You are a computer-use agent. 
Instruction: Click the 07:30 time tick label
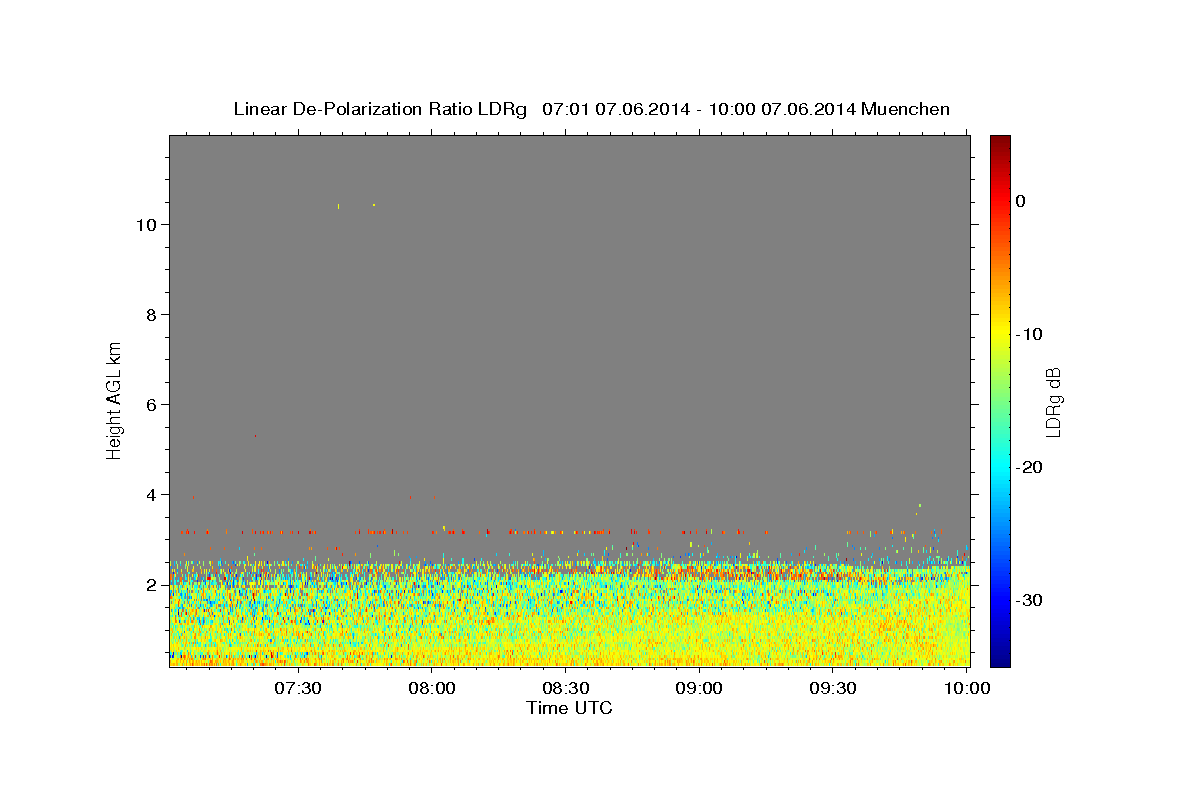click(x=298, y=688)
